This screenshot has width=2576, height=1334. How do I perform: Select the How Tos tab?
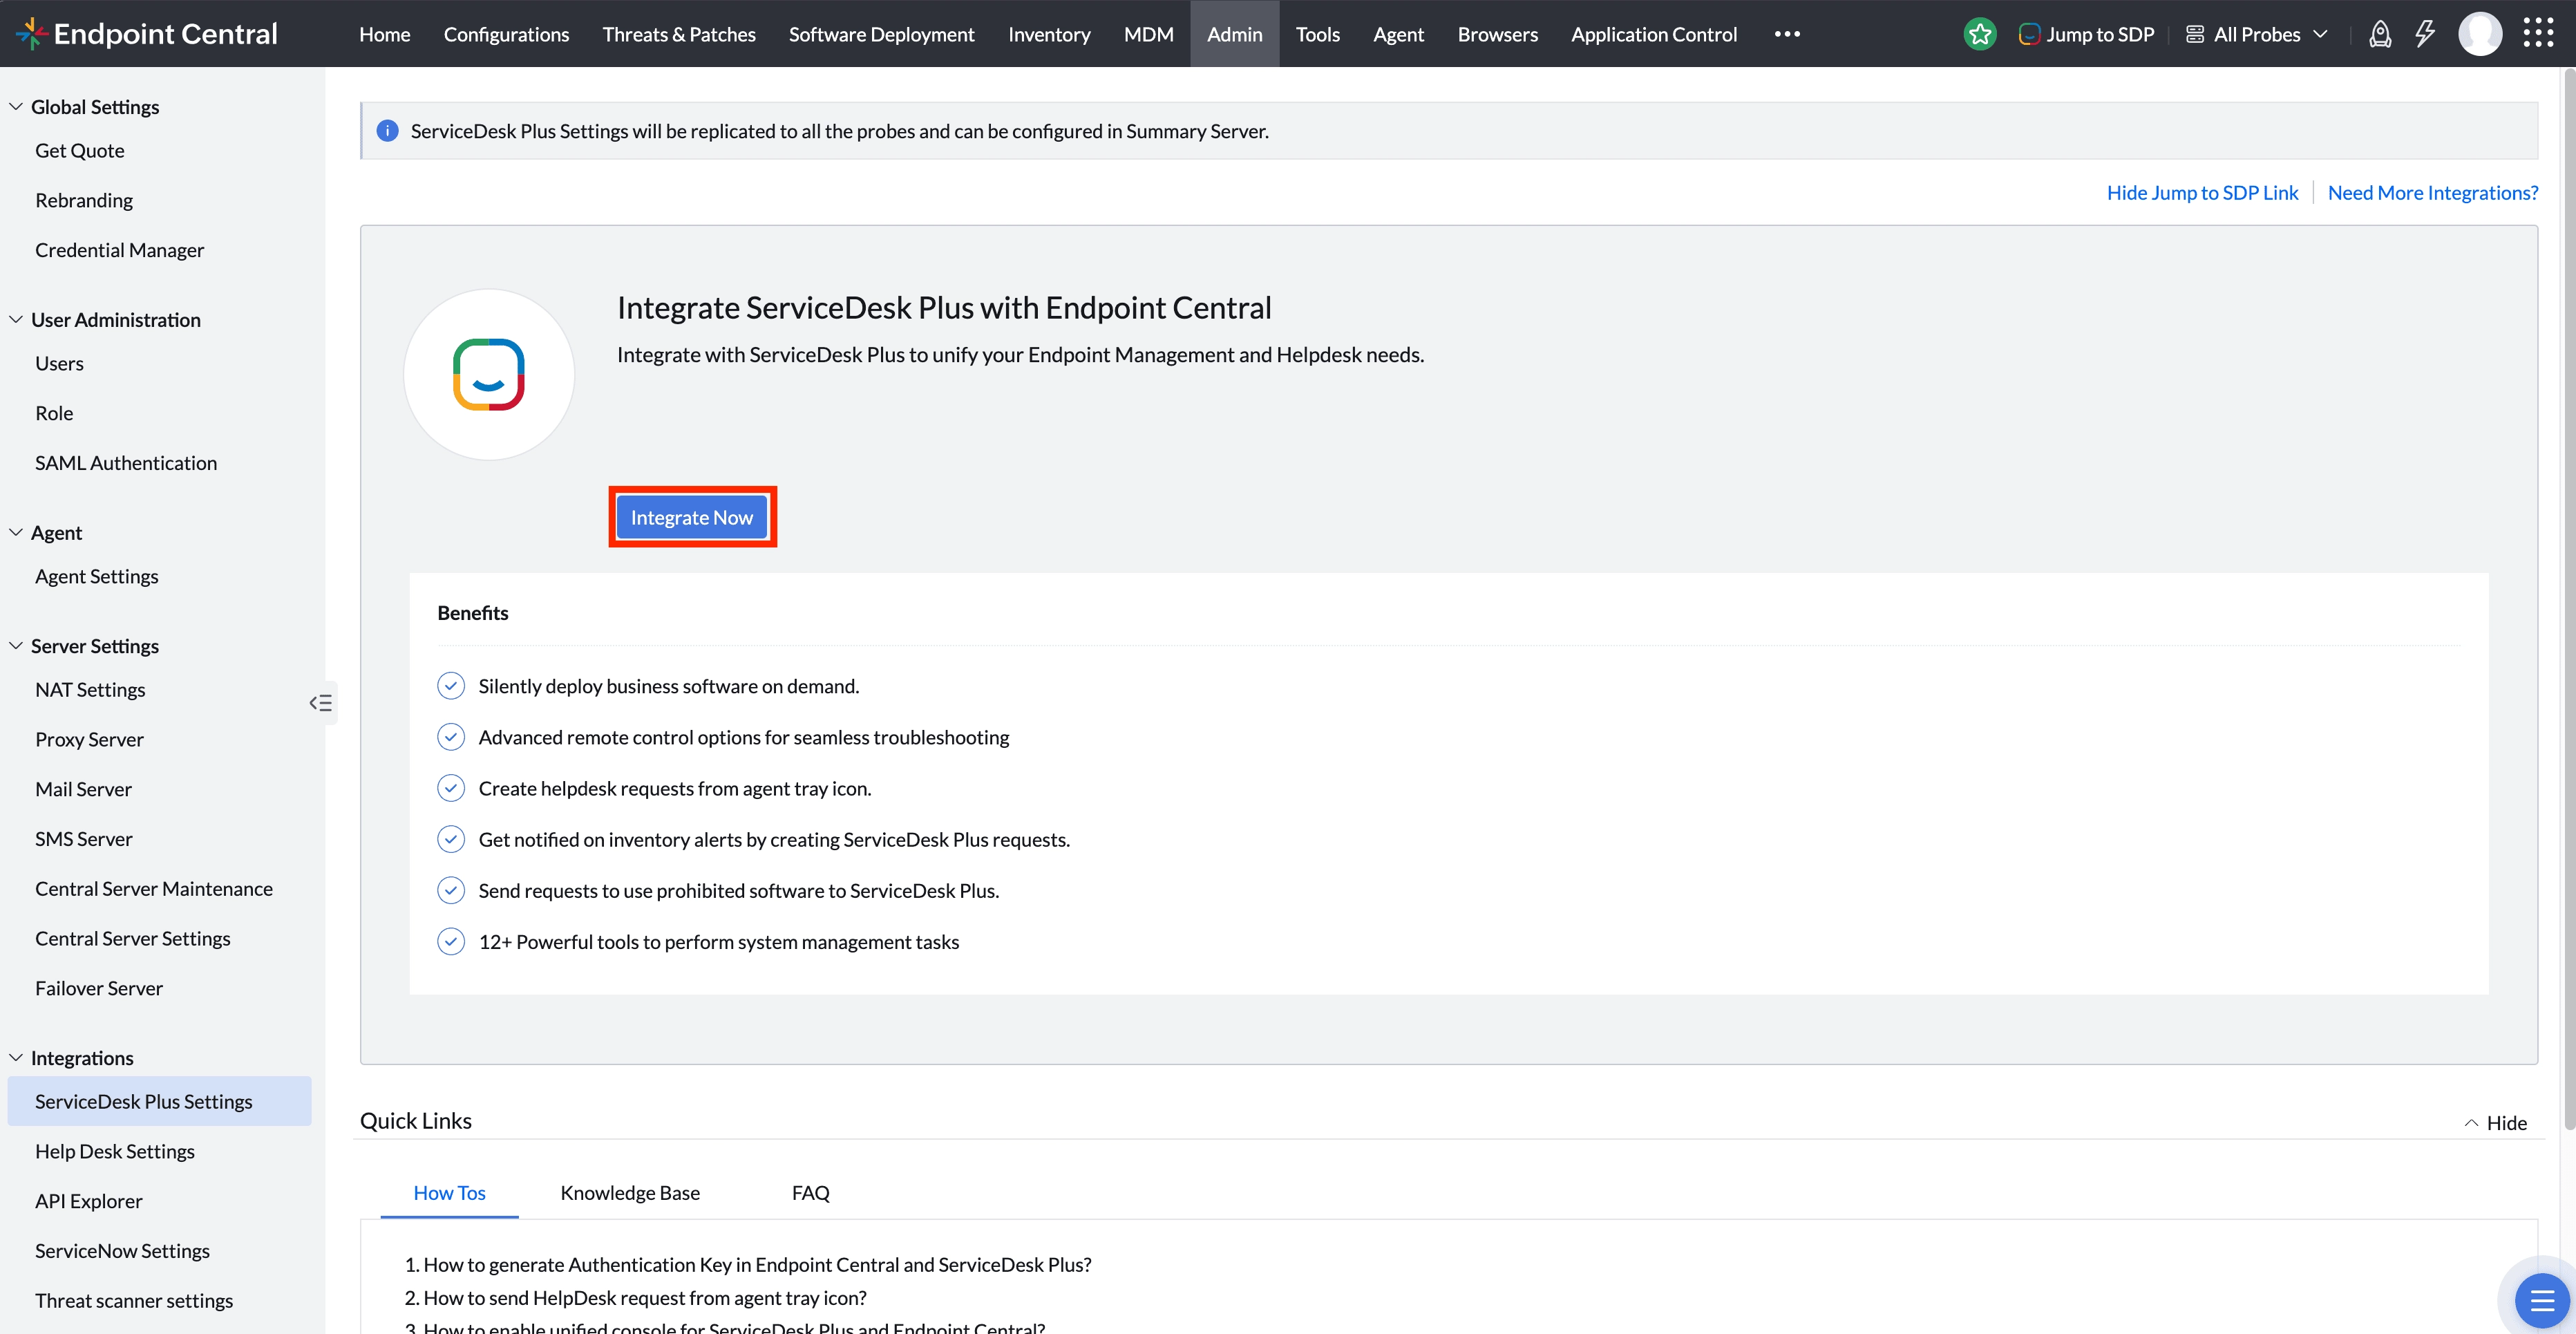pos(449,1192)
